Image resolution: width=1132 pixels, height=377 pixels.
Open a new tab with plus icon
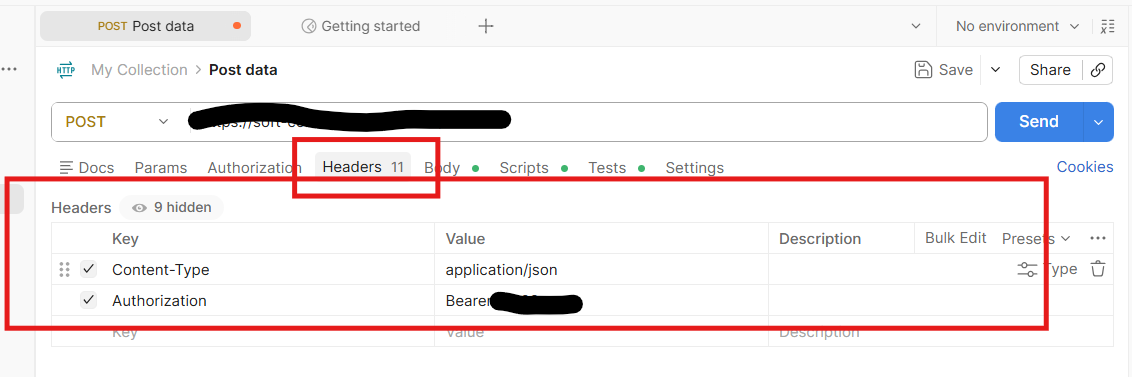click(x=486, y=26)
